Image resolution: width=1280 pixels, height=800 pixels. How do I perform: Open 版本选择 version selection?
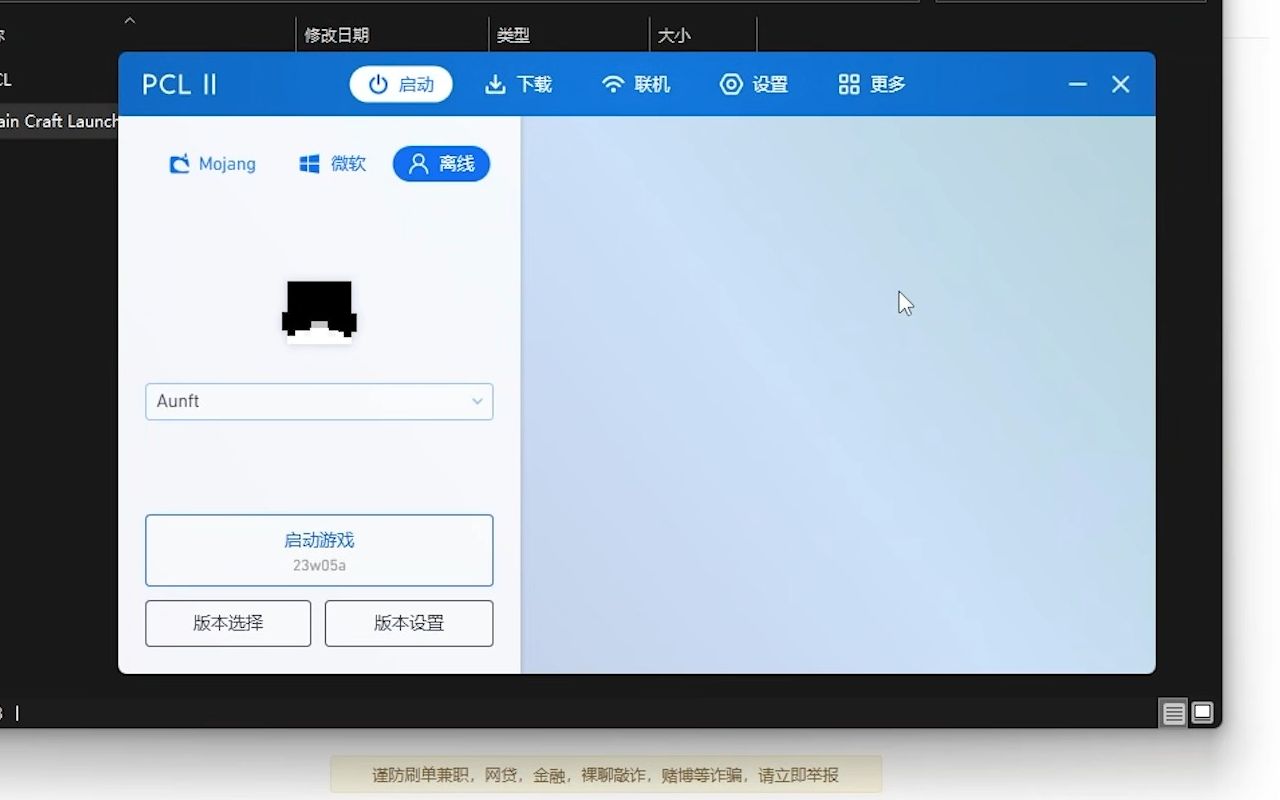(228, 623)
